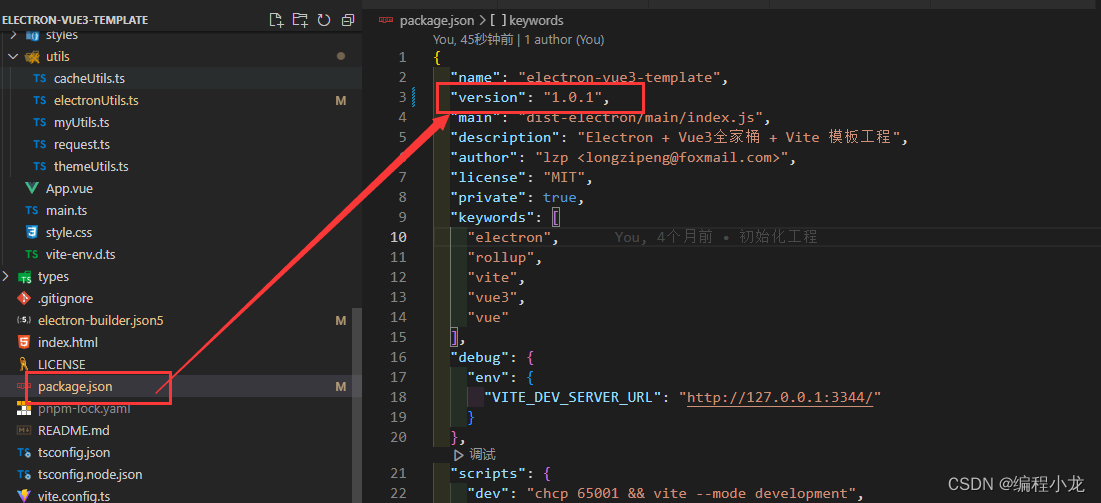Click the "license" key text

[487, 178]
